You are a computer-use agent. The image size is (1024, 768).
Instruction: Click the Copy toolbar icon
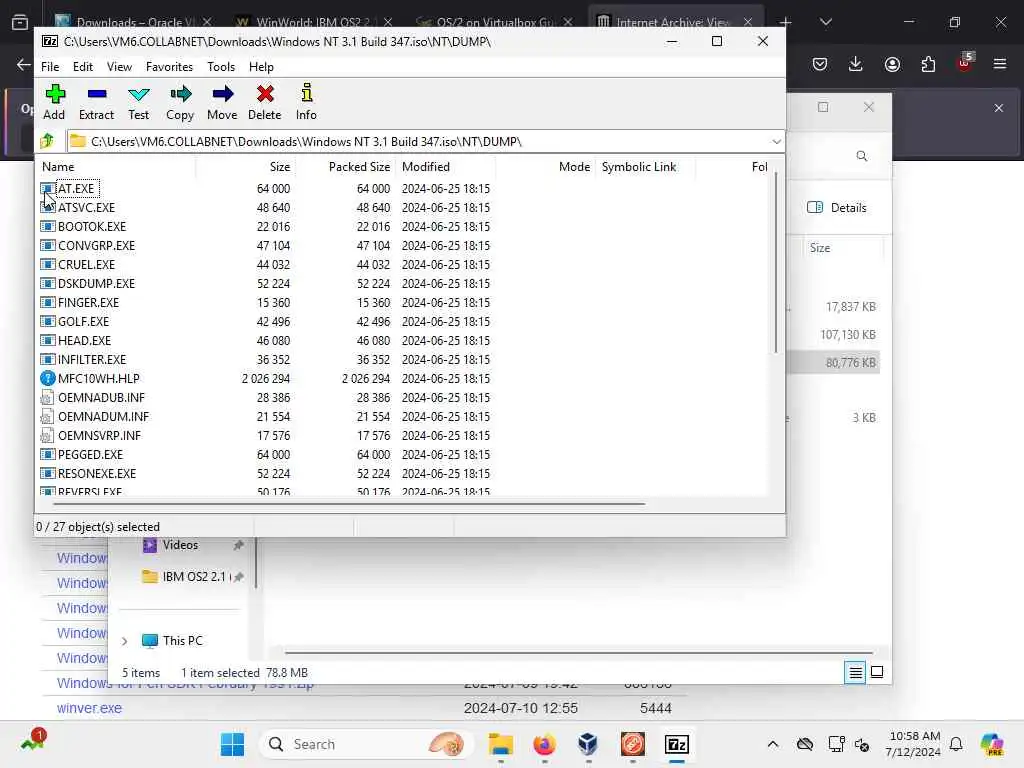(180, 102)
